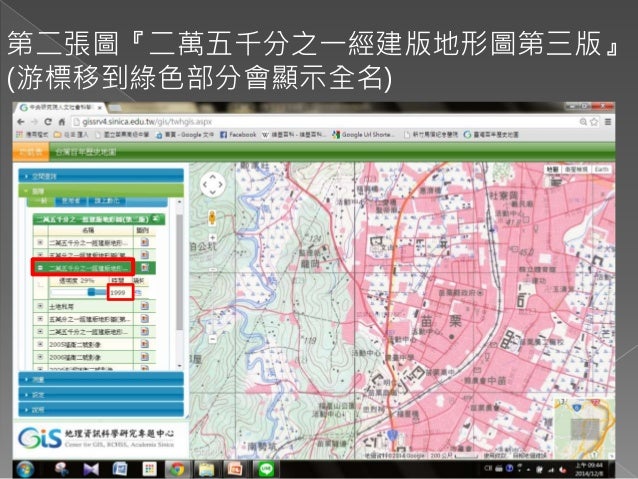Open legend icon for 2006福衛二號影像
This screenshot has height=479, width=638.
[144, 357]
